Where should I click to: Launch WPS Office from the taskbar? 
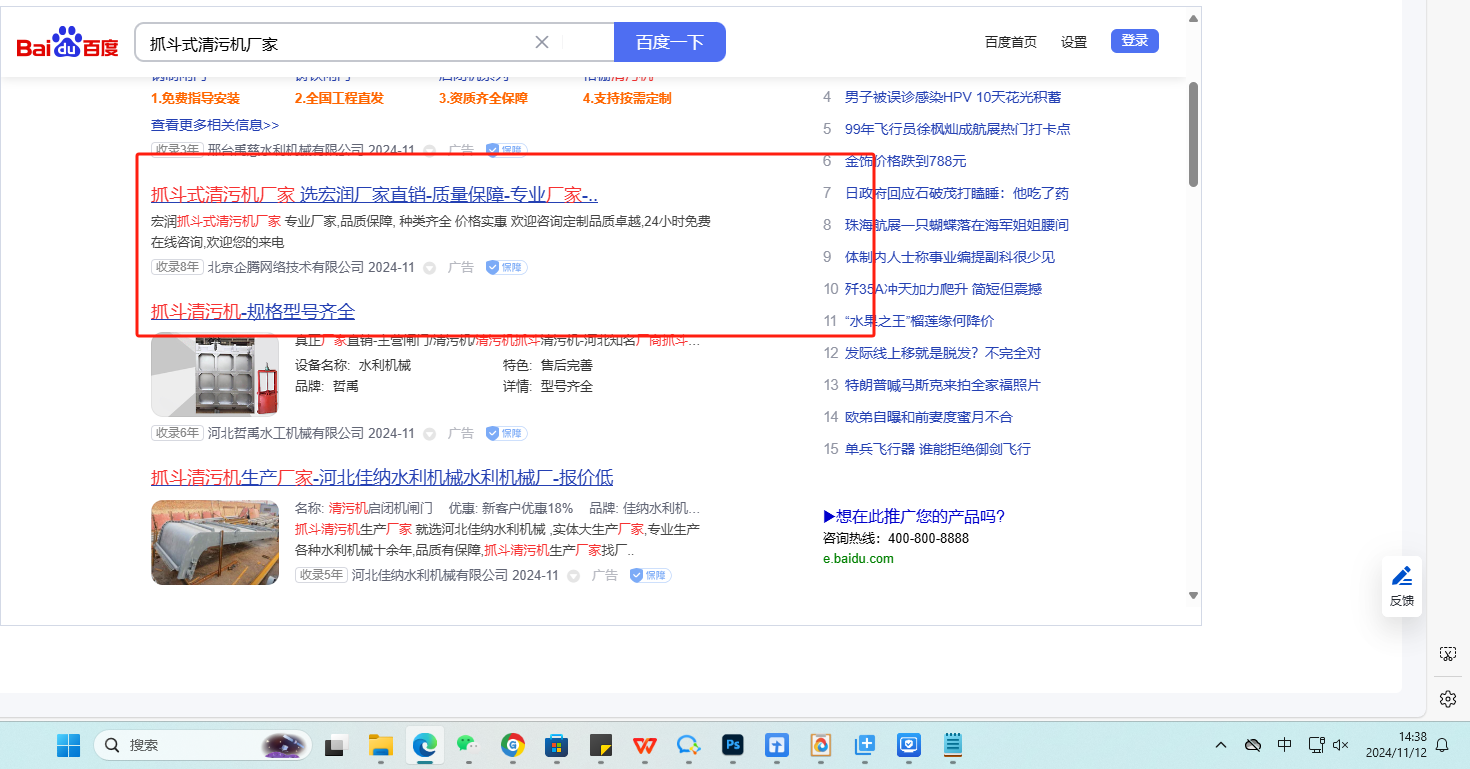(643, 745)
